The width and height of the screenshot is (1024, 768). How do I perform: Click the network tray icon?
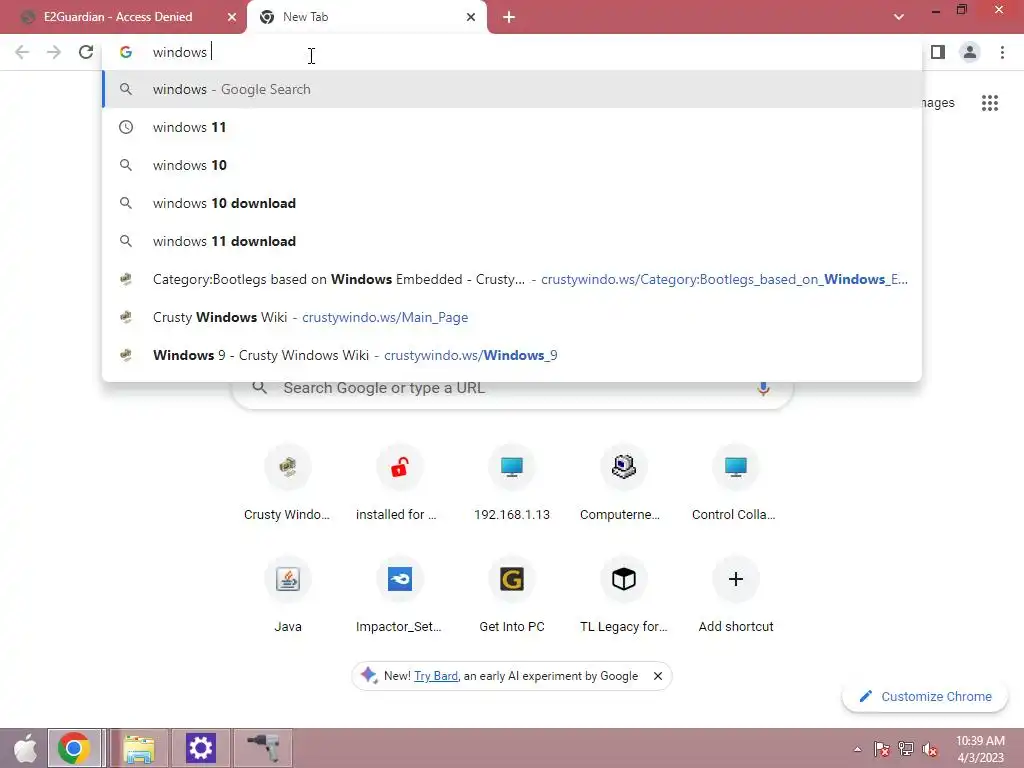click(x=905, y=749)
